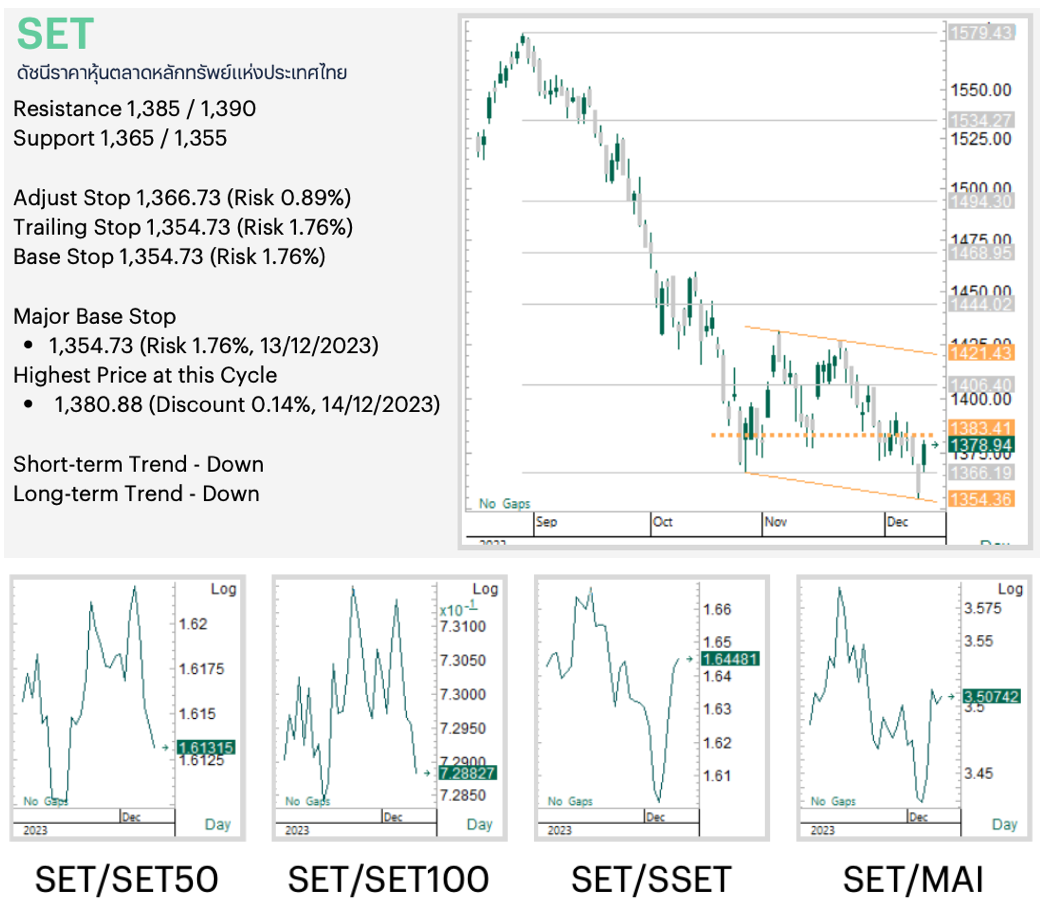Viewport: 1040px width, 912px height.
Task: Click the 1.61315 value in SET/SET50 chart
Action: tap(206, 748)
